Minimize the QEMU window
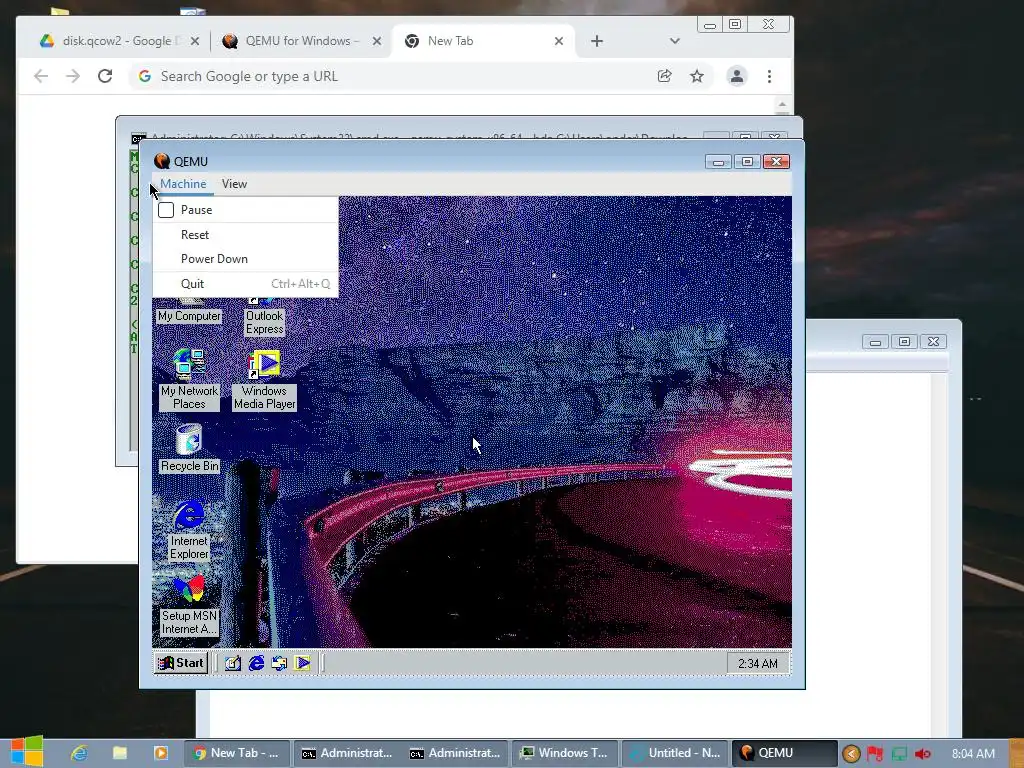Image resolution: width=1024 pixels, height=768 pixels. point(718,162)
